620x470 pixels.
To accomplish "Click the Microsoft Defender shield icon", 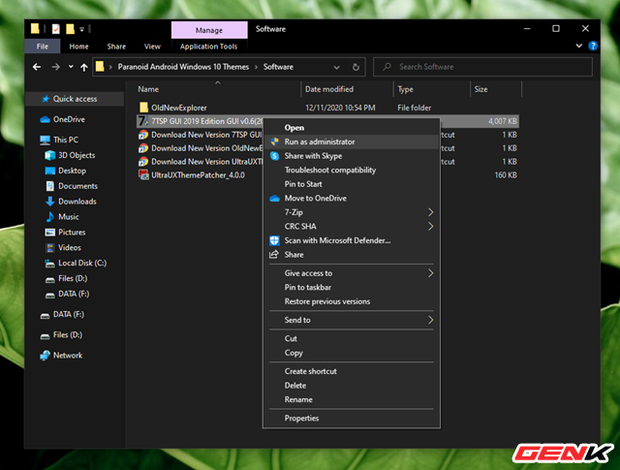I will tap(274, 240).
